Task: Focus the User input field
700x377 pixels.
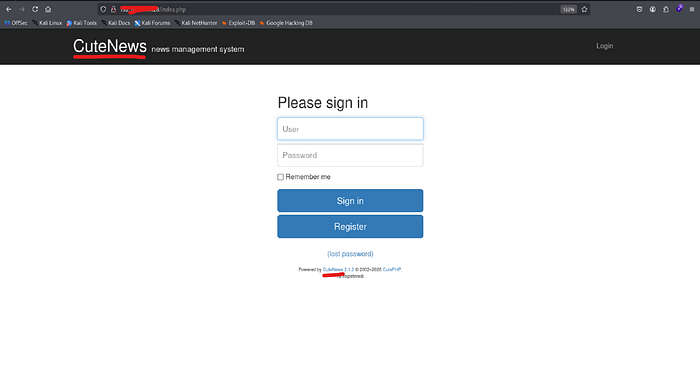Action: (350, 129)
